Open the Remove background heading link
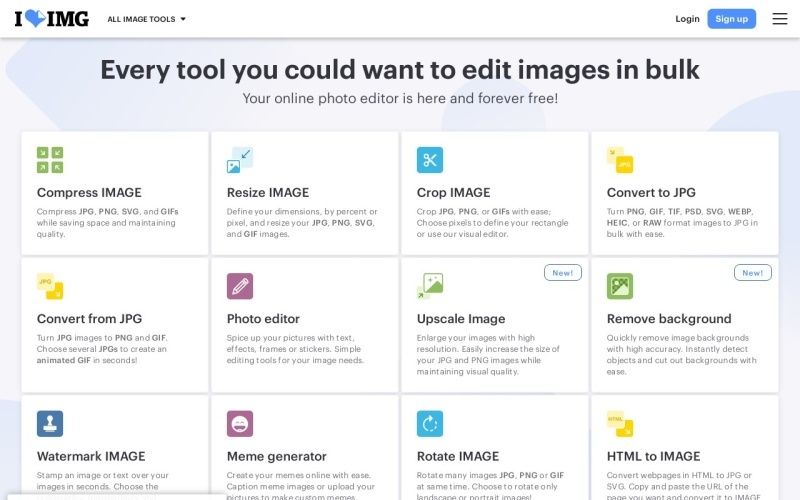Screen dimensions: 800x500 (669, 319)
